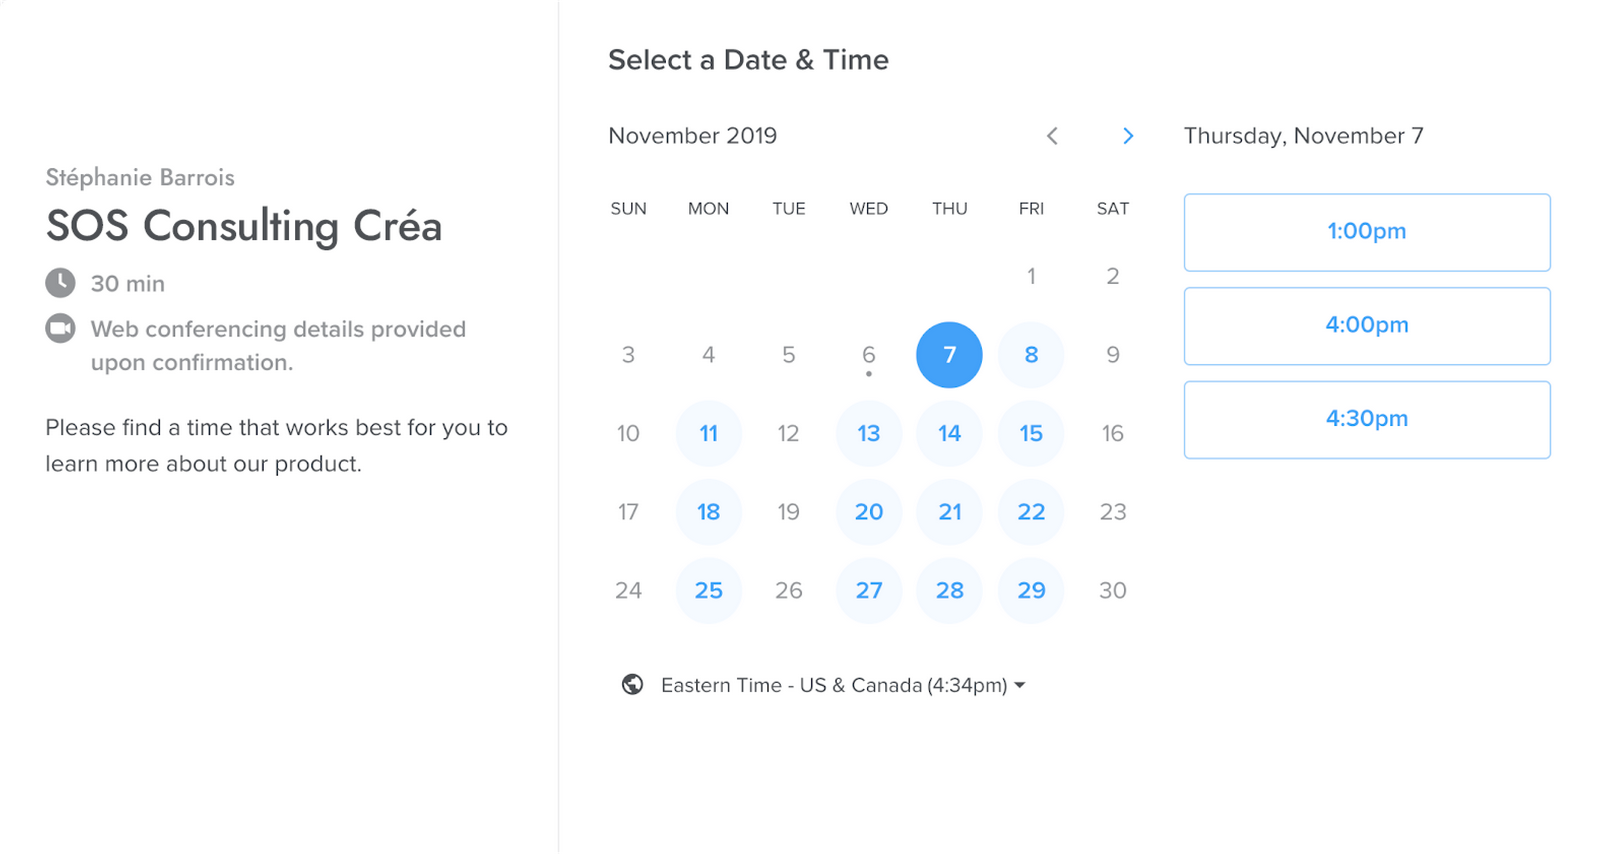Advance to next month with right chevron
1600x854 pixels.
(1128, 136)
